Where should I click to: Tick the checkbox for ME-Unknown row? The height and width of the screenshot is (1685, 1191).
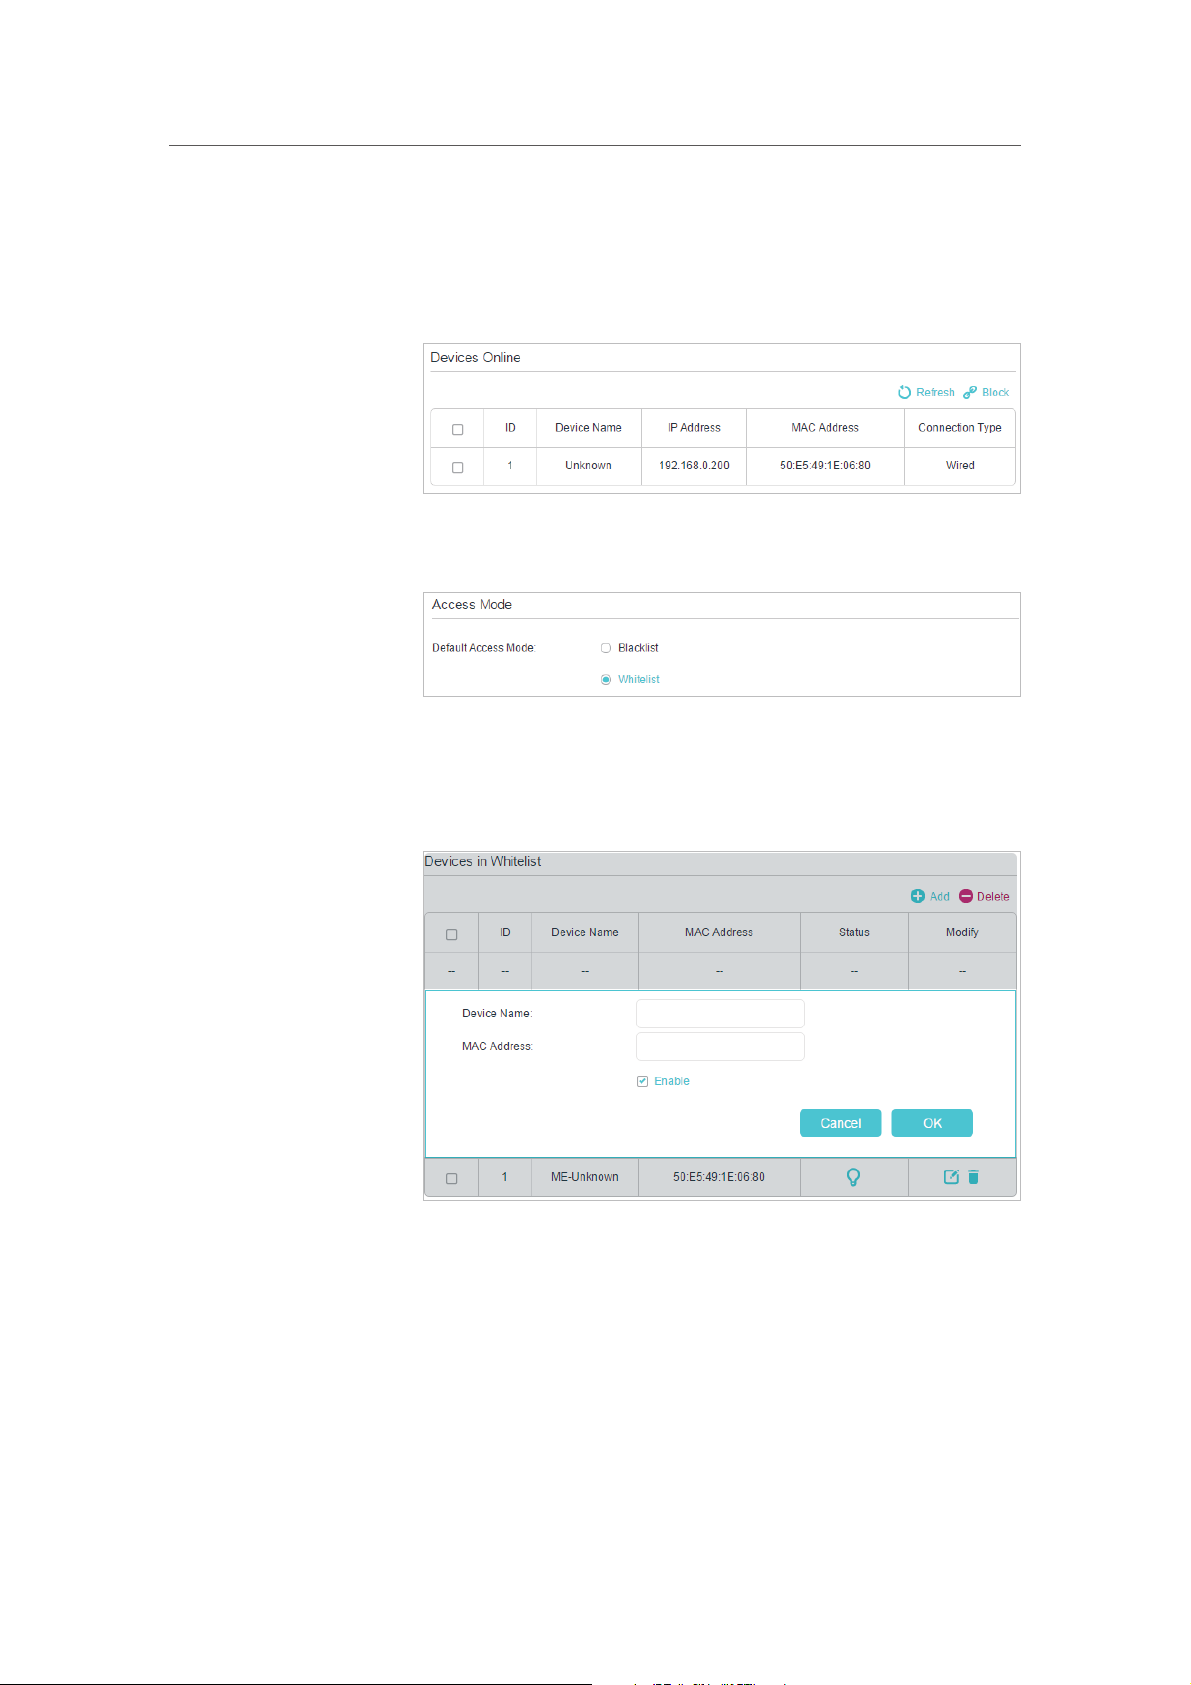pyautogui.click(x=452, y=1178)
